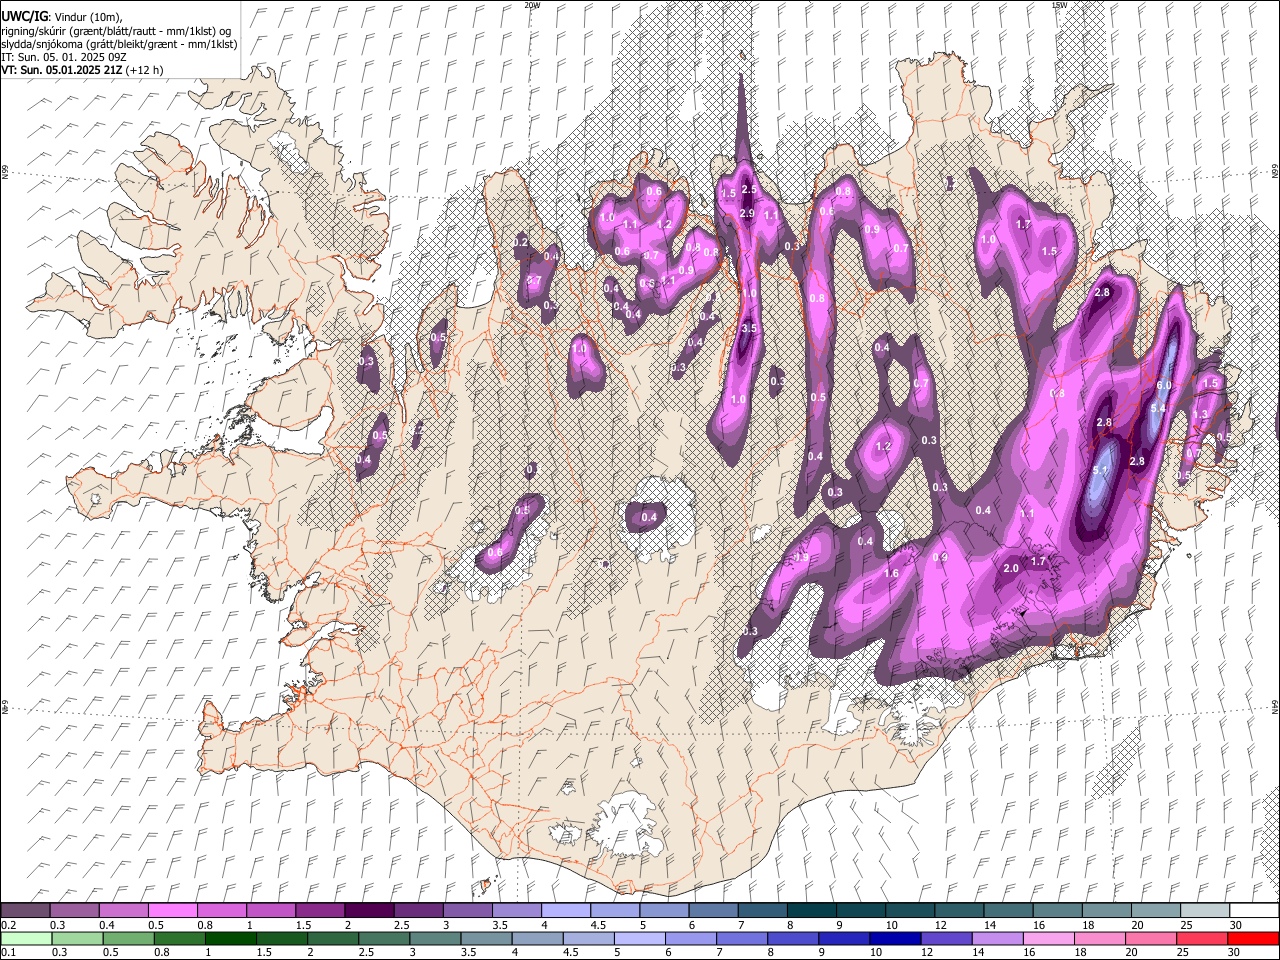Click the bright red swatch between 25 and 30
This screenshot has width=1280, height=960.
(x=1204, y=938)
